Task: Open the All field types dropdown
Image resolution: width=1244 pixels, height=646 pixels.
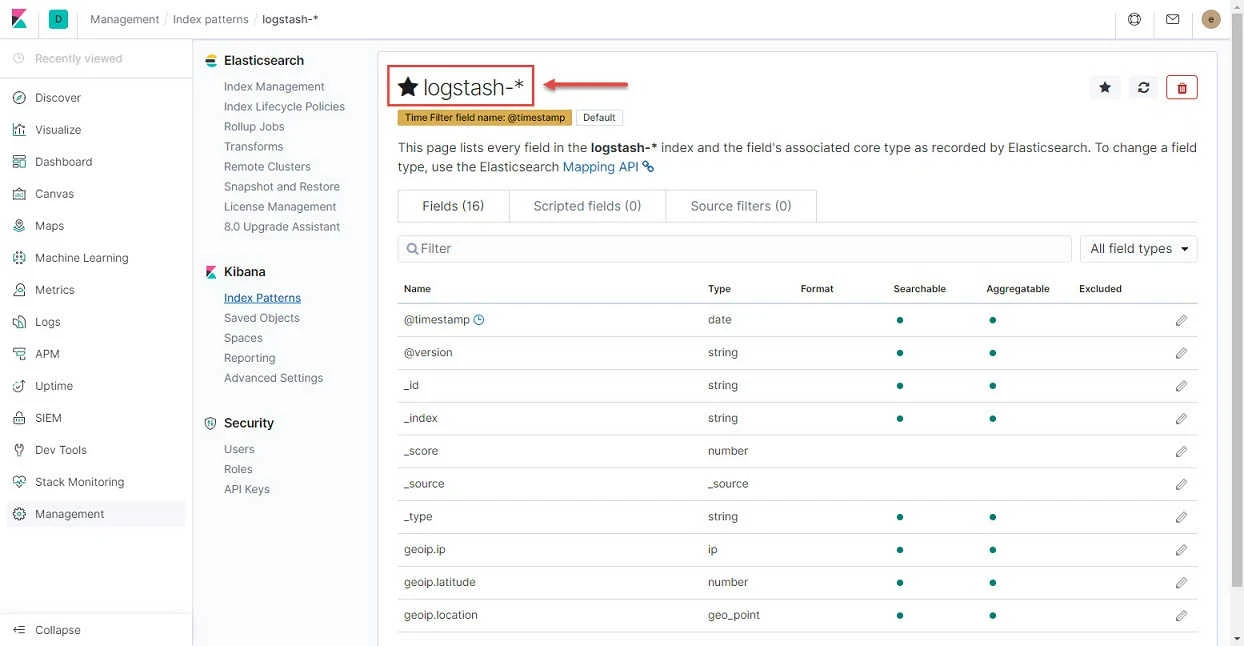Action: 1138,248
